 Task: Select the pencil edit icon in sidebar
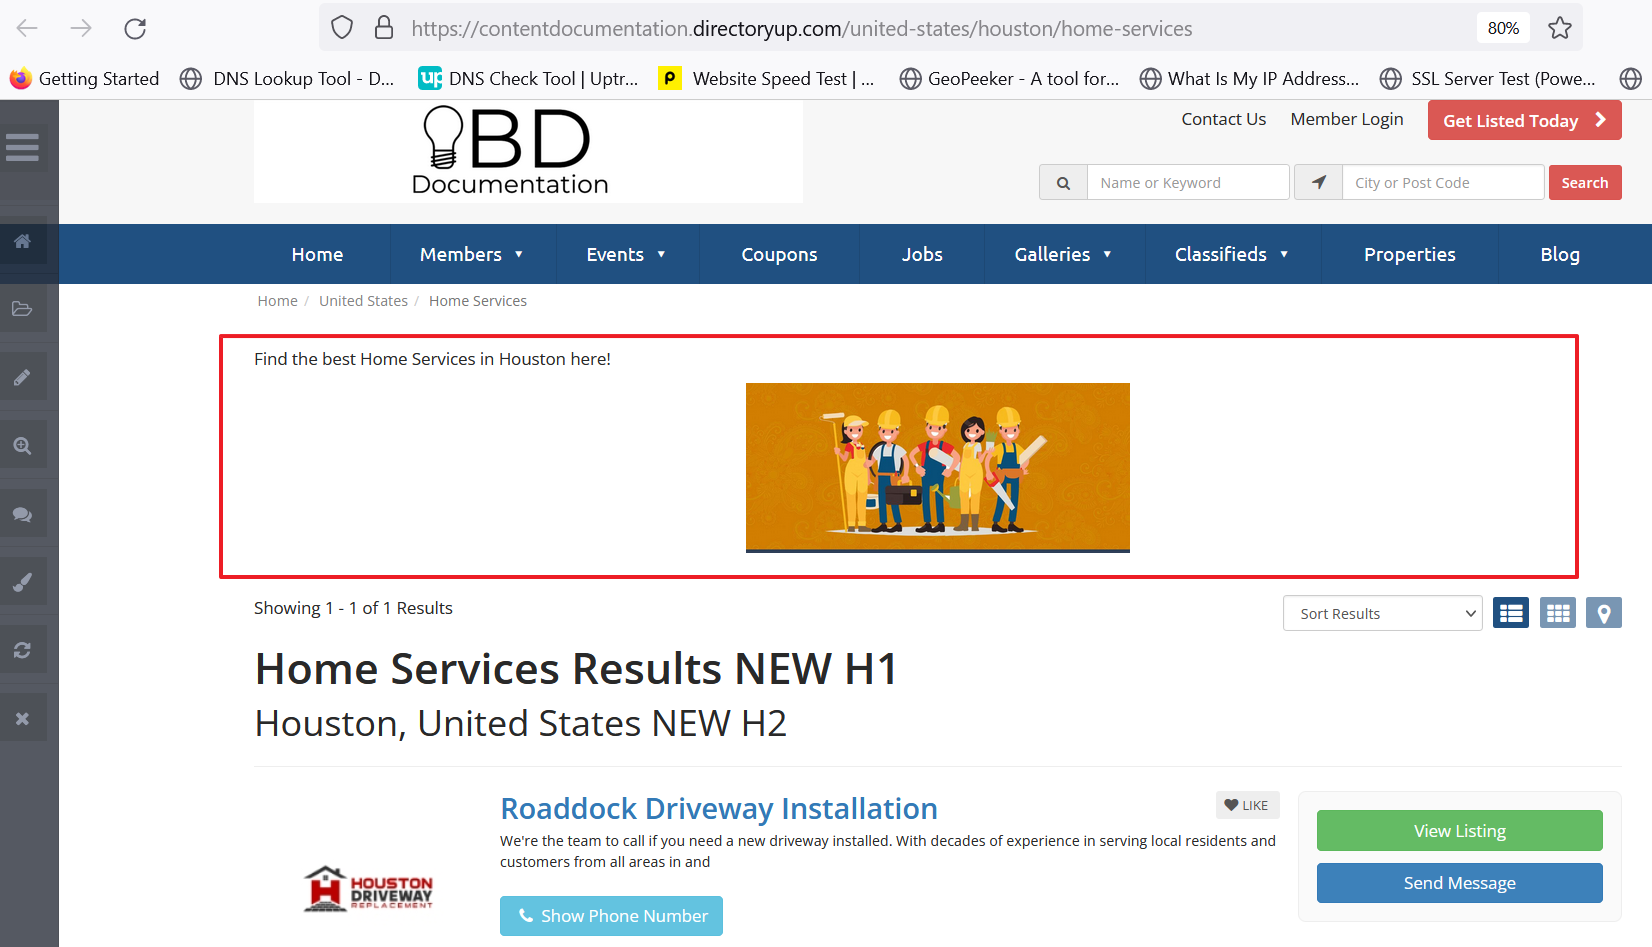(22, 377)
